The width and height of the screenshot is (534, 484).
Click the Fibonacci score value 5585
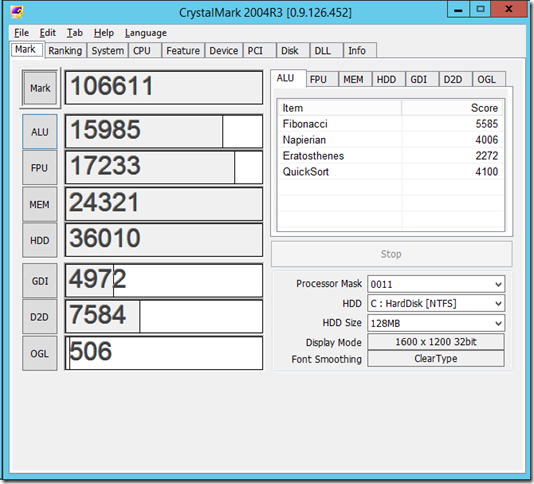tap(487, 124)
